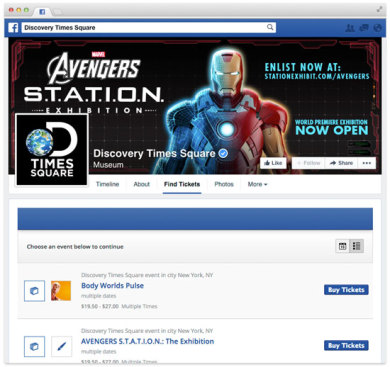The image size is (390, 367).
Task: Switch to list view icon
Action: (x=356, y=246)
